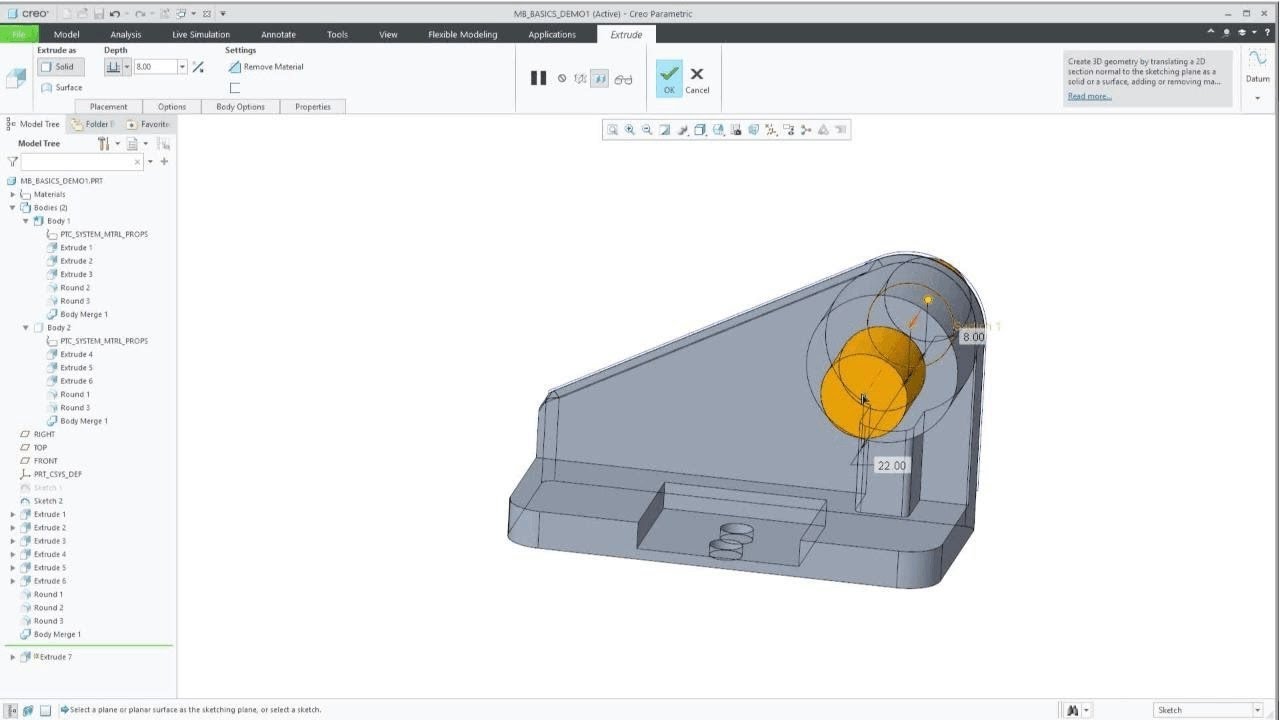Open Model Tree settings tool icon
Viewport: 1280px width, 720px height.
tap(103, 144)
